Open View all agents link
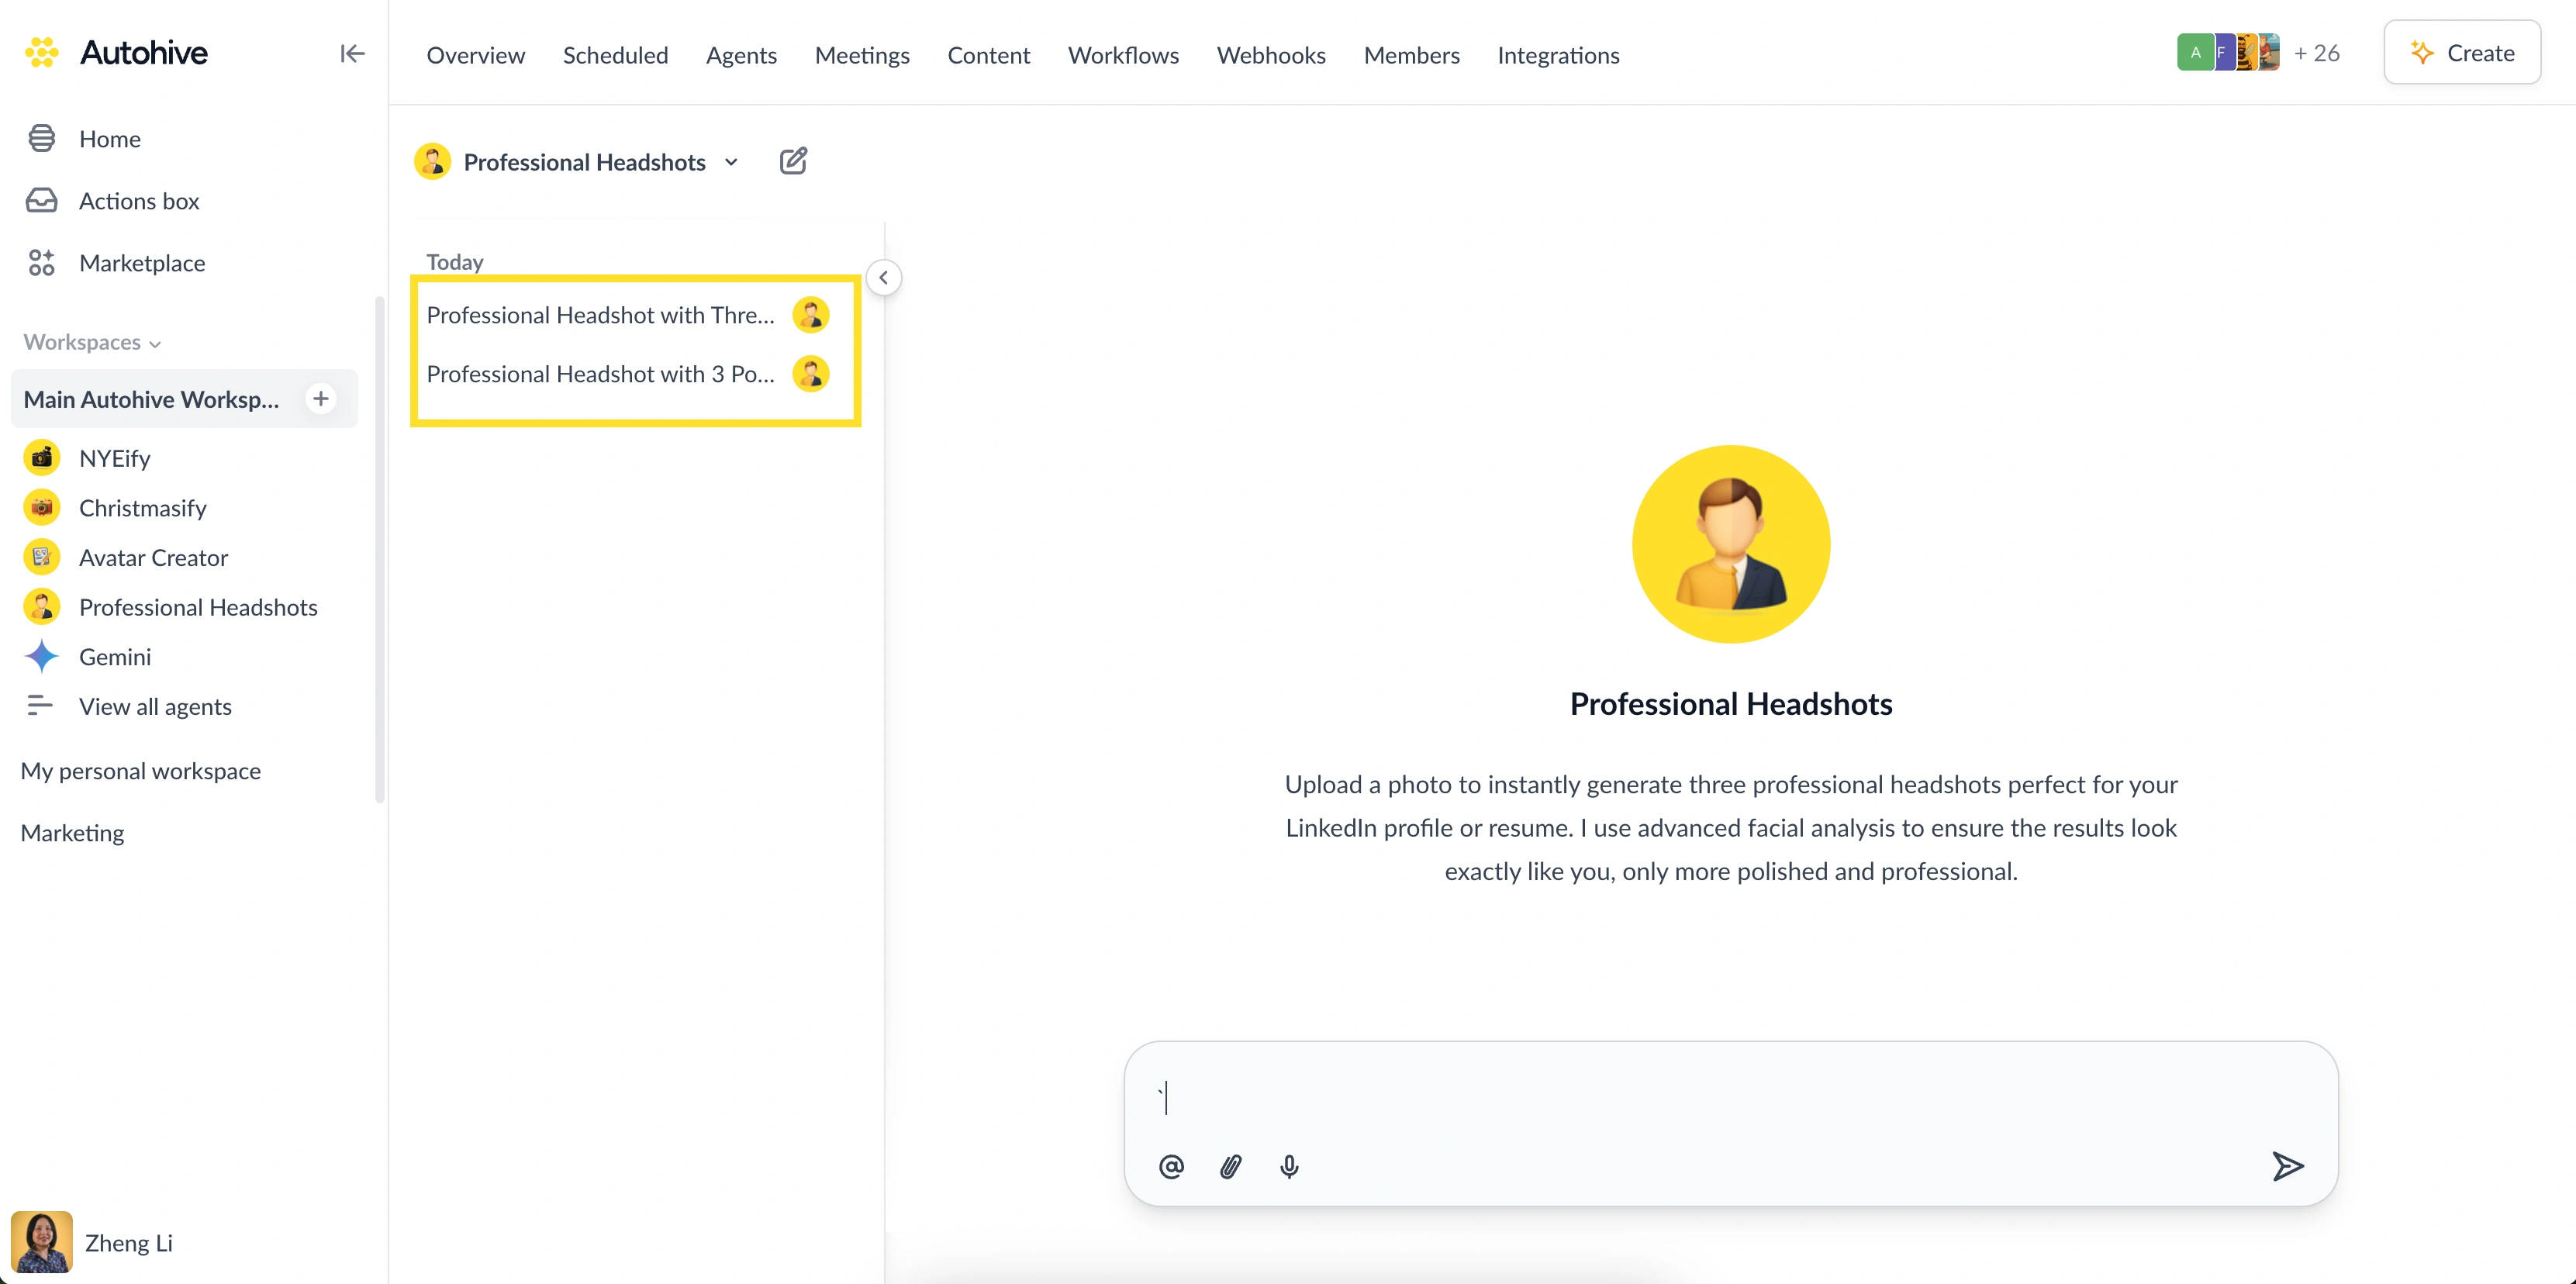Image resolution: width=2576 pixels, height=1284 pixels. coord(155,707)
